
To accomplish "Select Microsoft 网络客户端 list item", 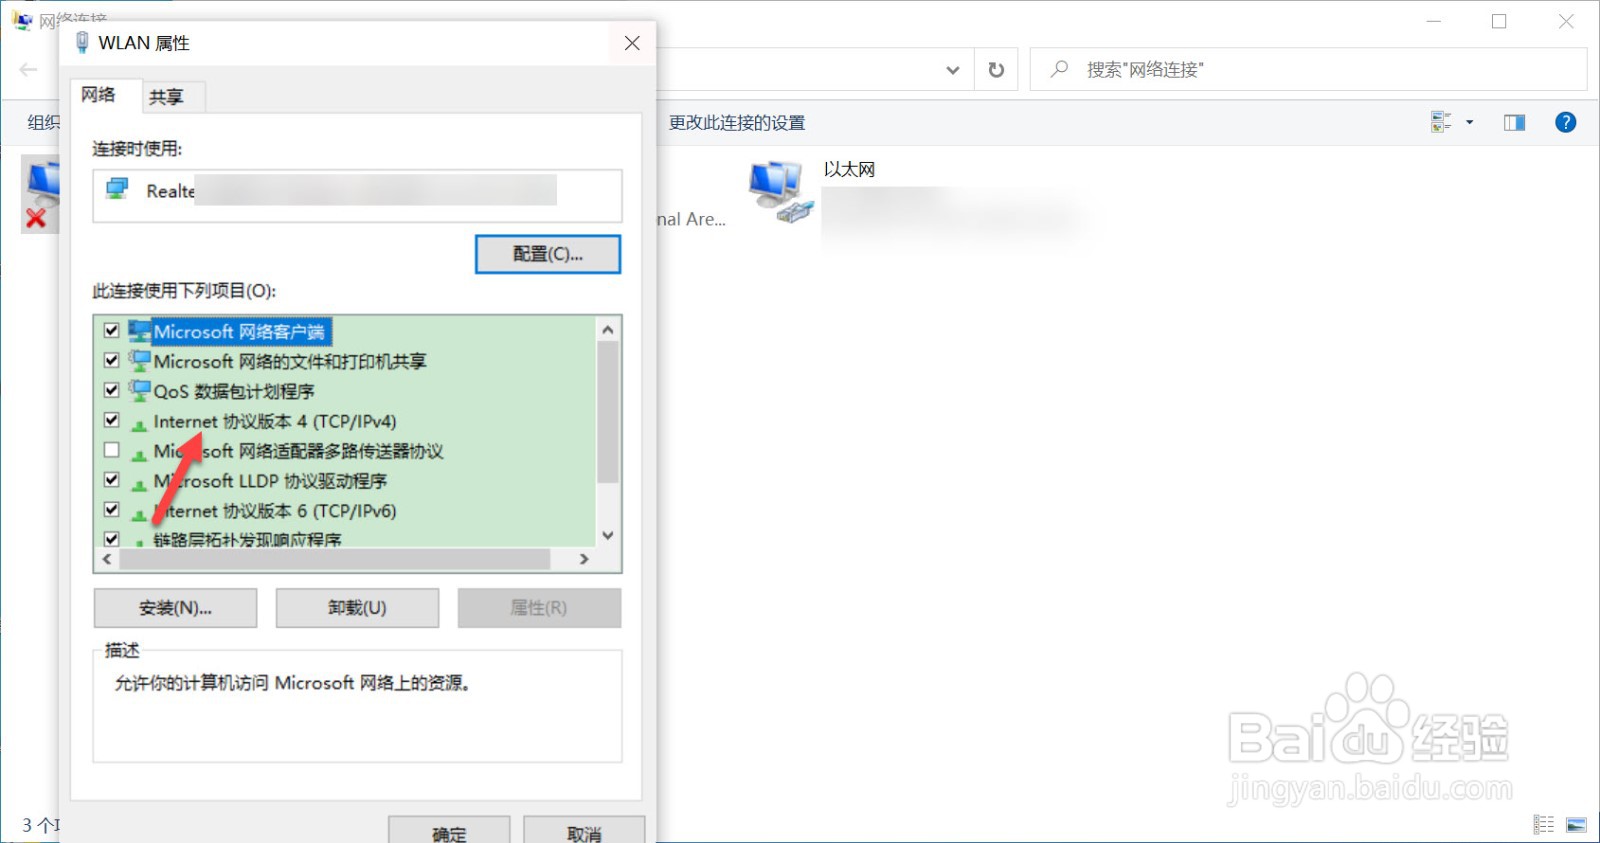I will [239, 331].
